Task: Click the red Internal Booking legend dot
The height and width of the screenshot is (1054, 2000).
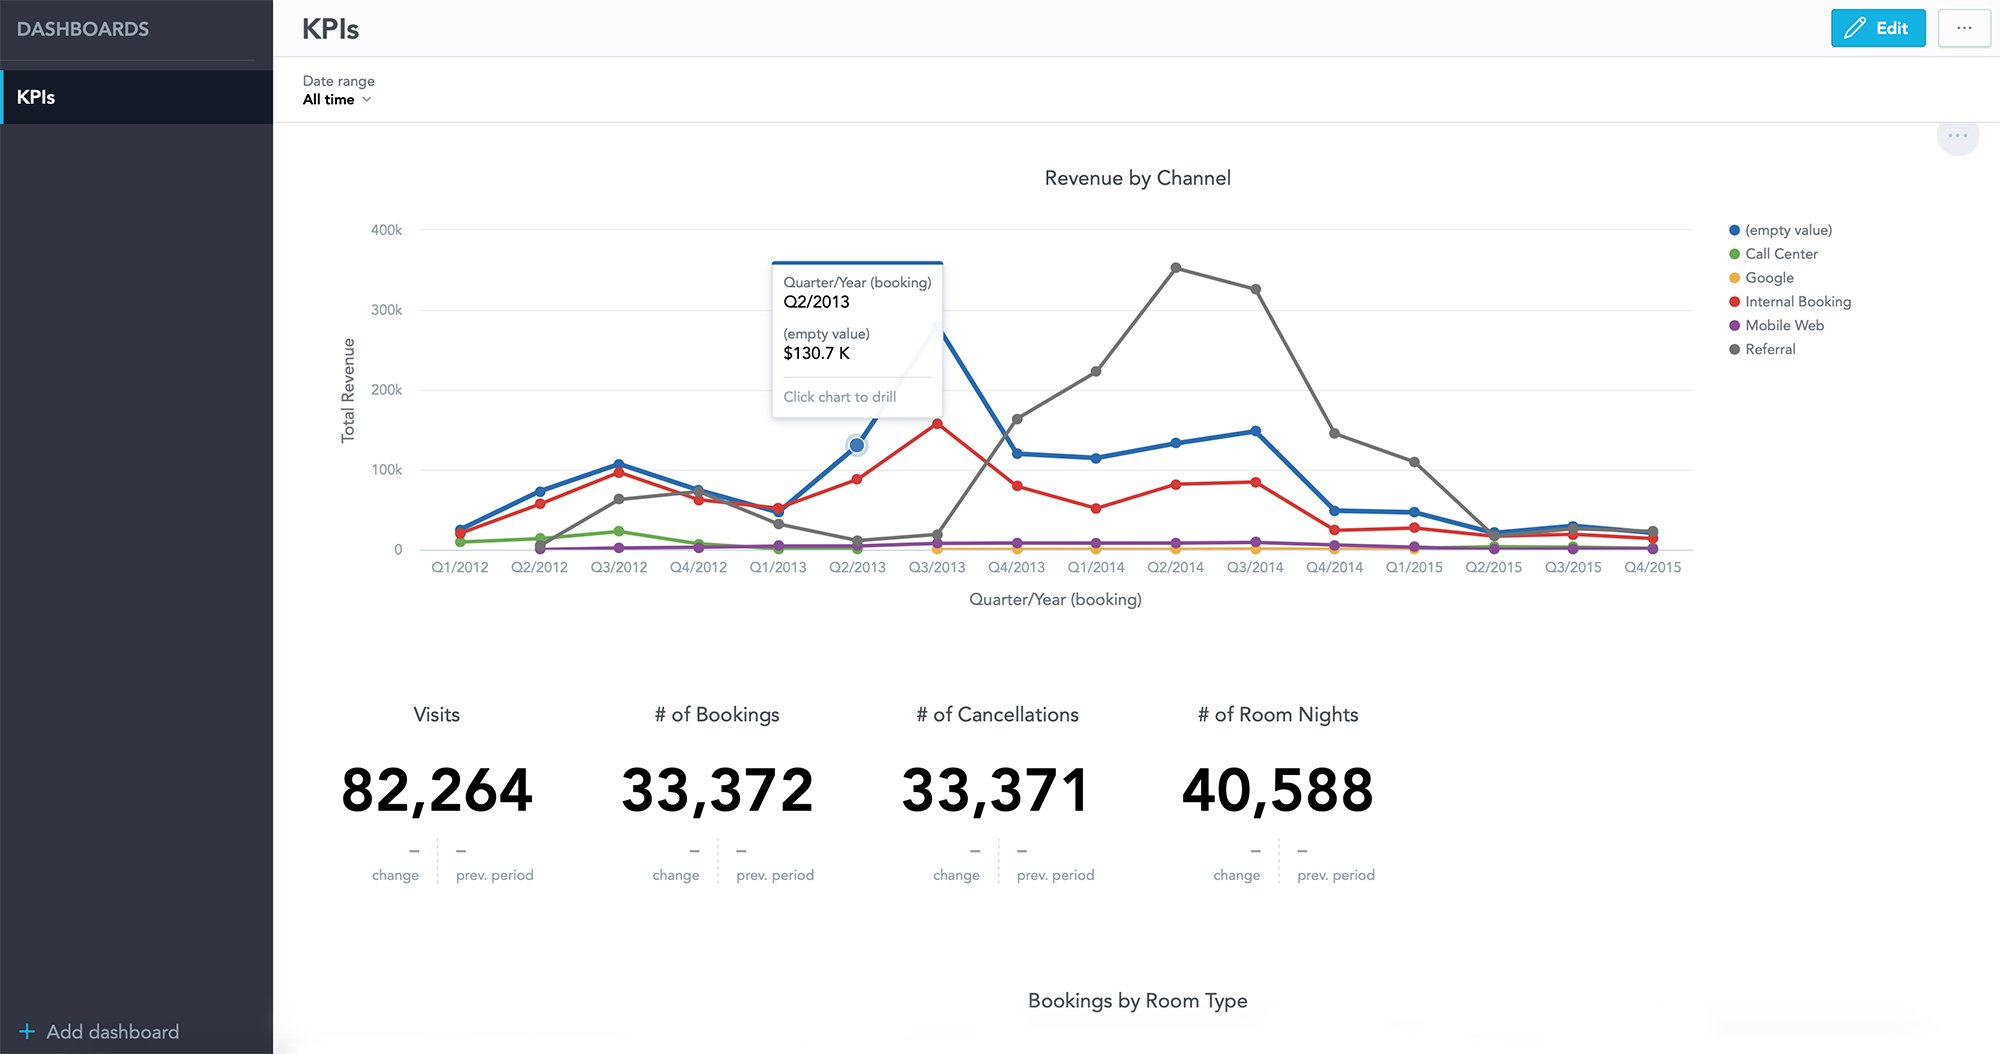Action: tap(1735, 301)
